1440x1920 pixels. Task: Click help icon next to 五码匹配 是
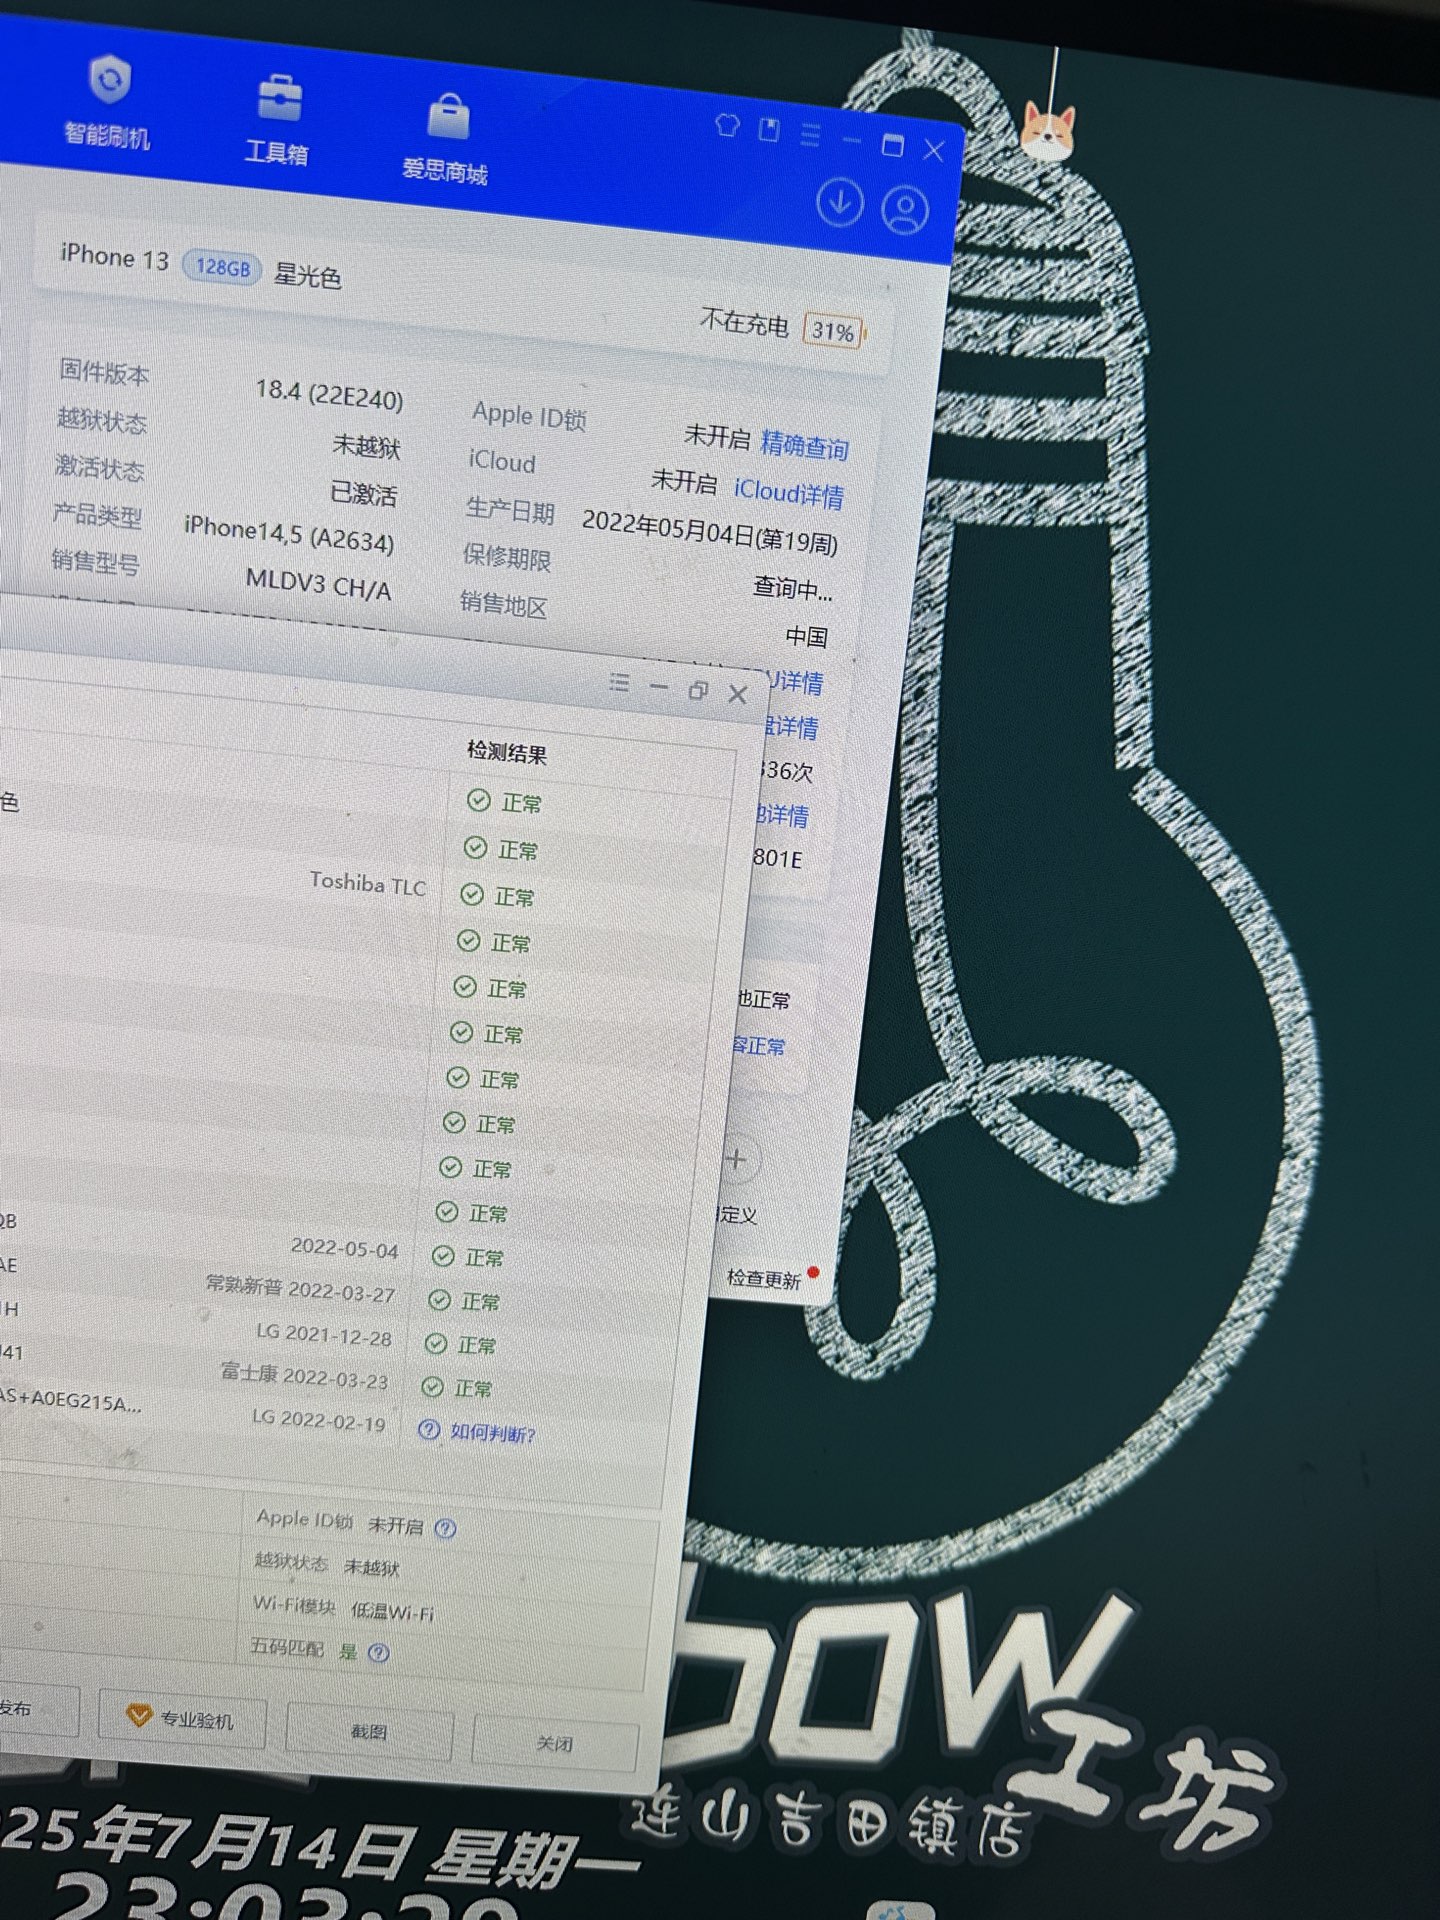(378, 1652)
